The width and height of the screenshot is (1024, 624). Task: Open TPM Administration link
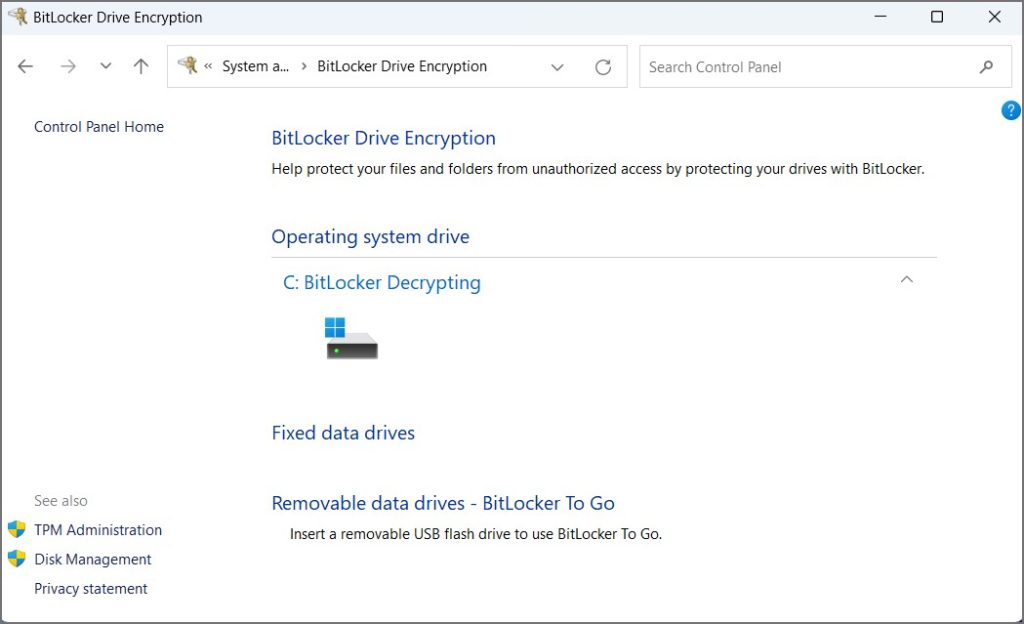[98, 530]
